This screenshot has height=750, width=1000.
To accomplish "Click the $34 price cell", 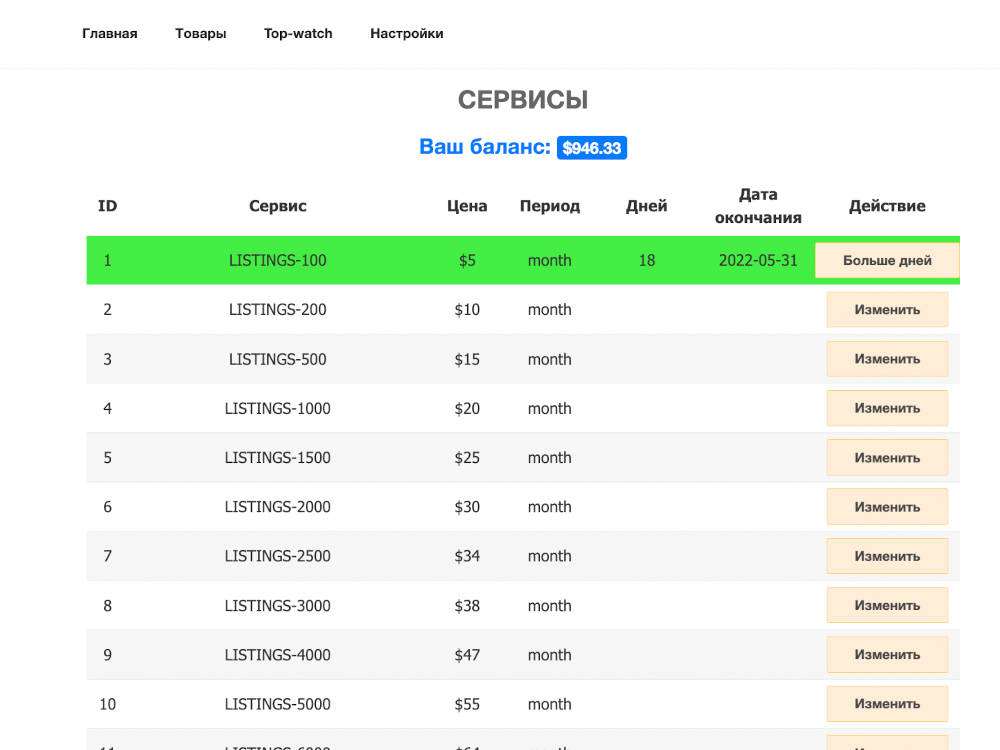I will pos(467,556).
